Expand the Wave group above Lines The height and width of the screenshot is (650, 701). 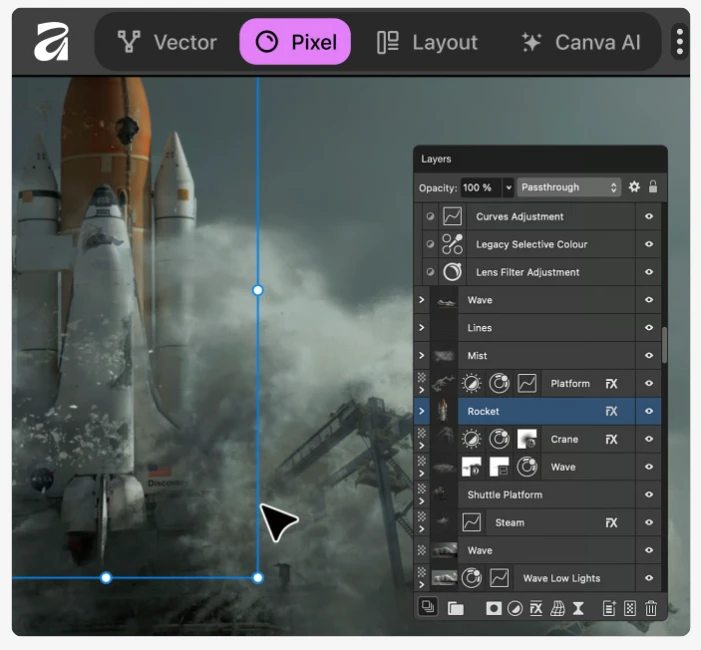coord(422,300)
